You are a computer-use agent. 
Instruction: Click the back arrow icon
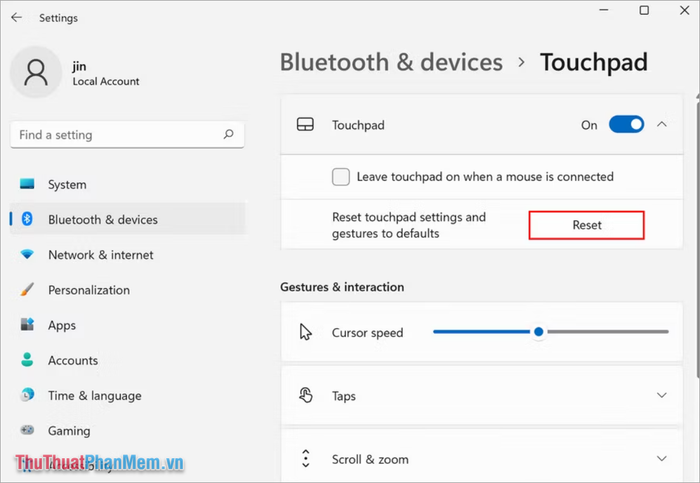pyautogui.click(x=17, y=17)
